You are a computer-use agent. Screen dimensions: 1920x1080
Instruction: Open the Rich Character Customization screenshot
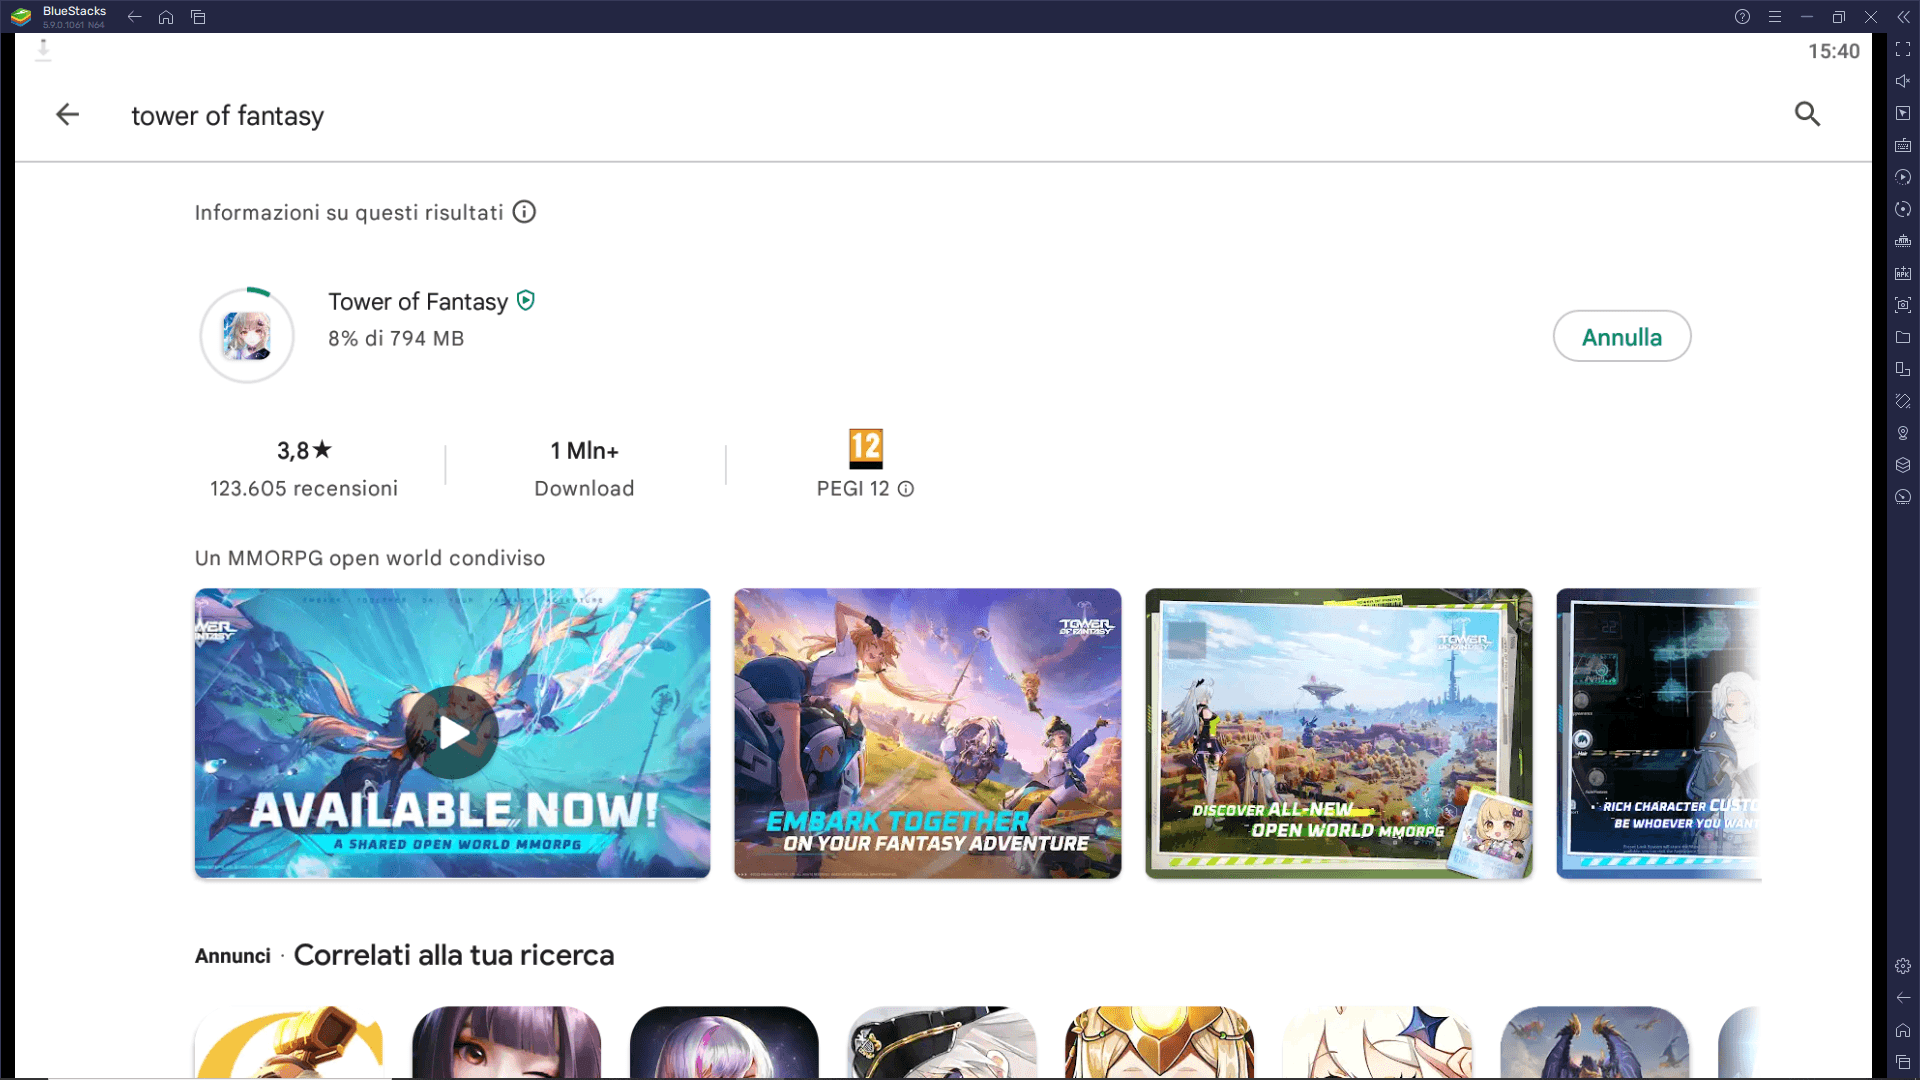click(x=1659, y=733)
